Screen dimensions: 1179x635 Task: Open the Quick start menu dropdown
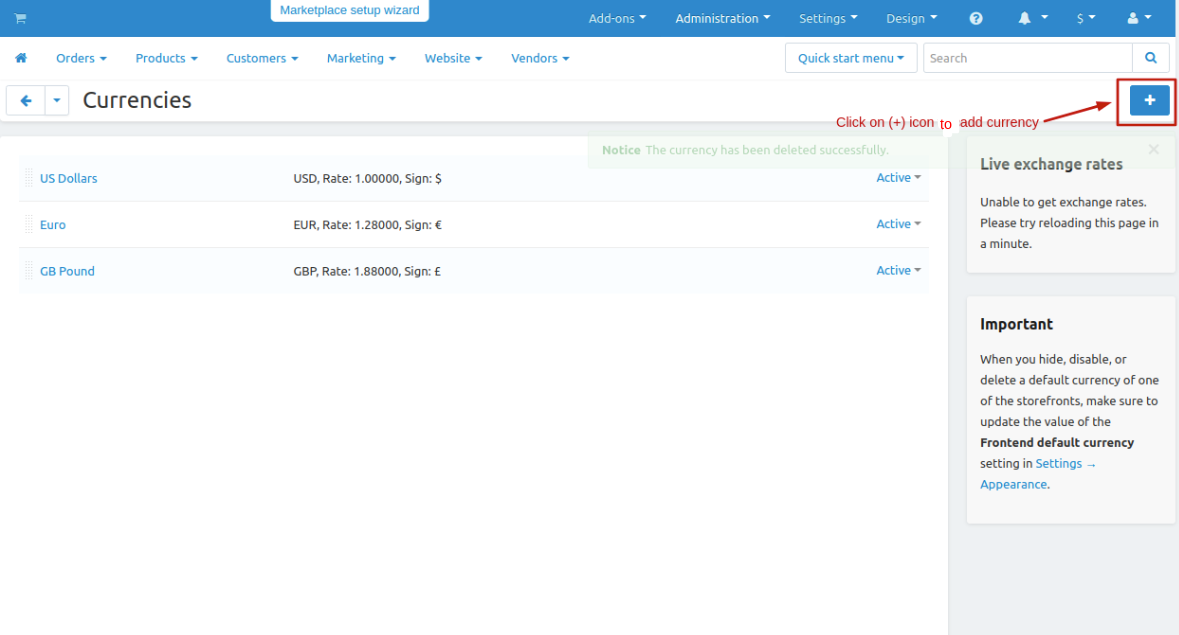pos(851,58)
